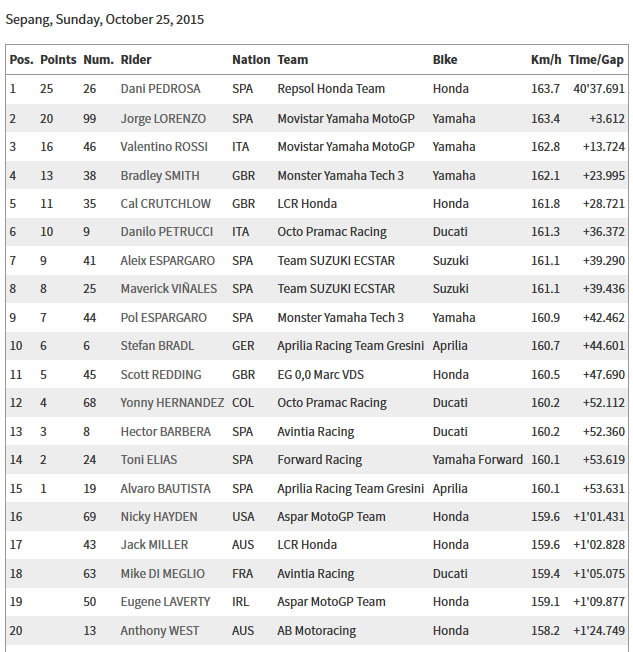Select Anthony WEST rider name
Viewport: 633px width, 652px height.
[160, 631]
